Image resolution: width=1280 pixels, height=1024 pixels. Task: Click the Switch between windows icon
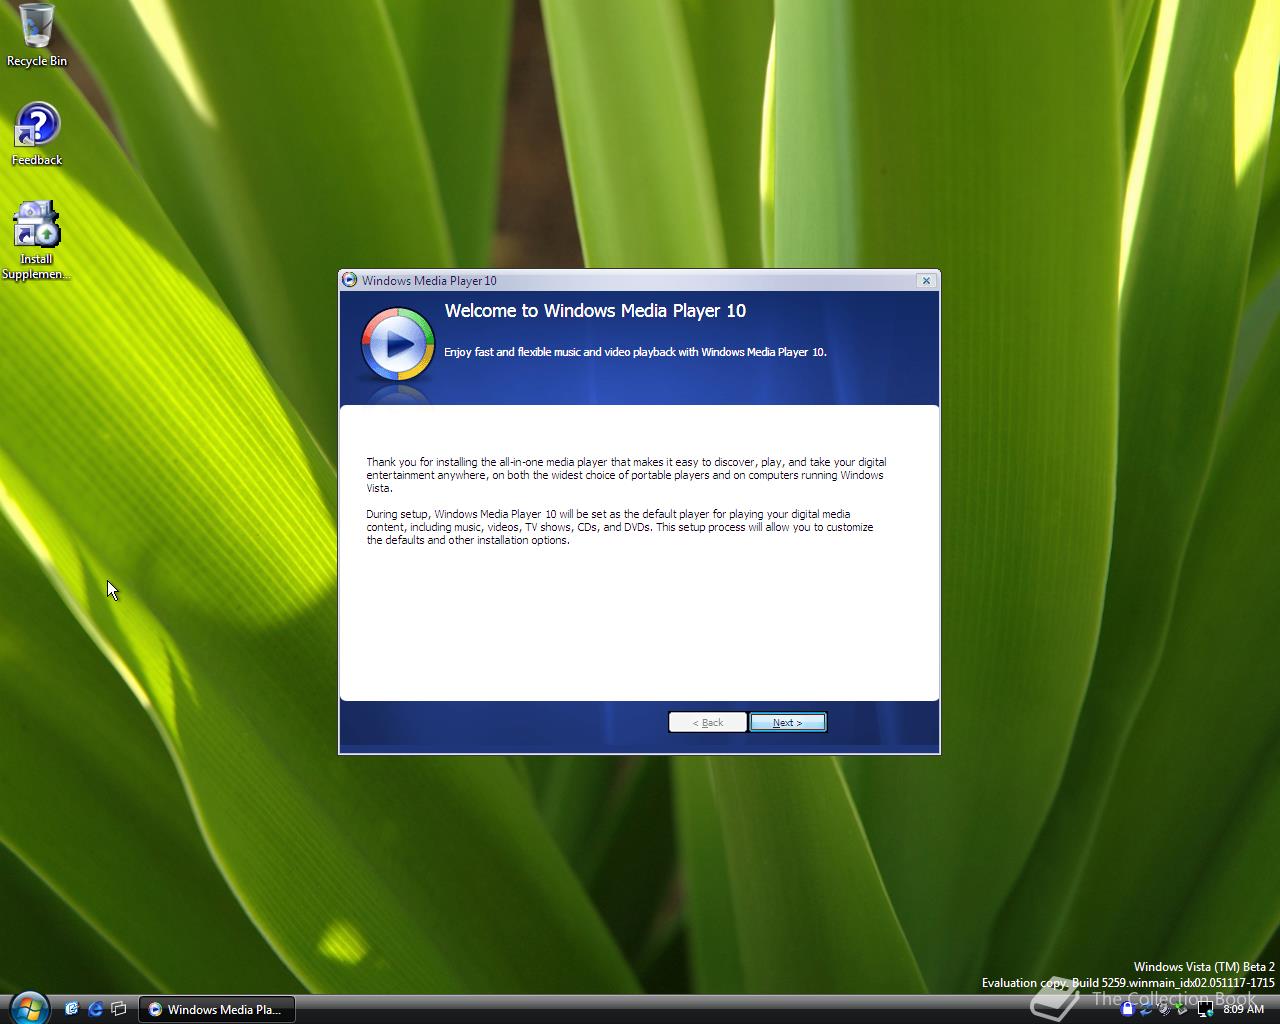tap(119, 1009)
